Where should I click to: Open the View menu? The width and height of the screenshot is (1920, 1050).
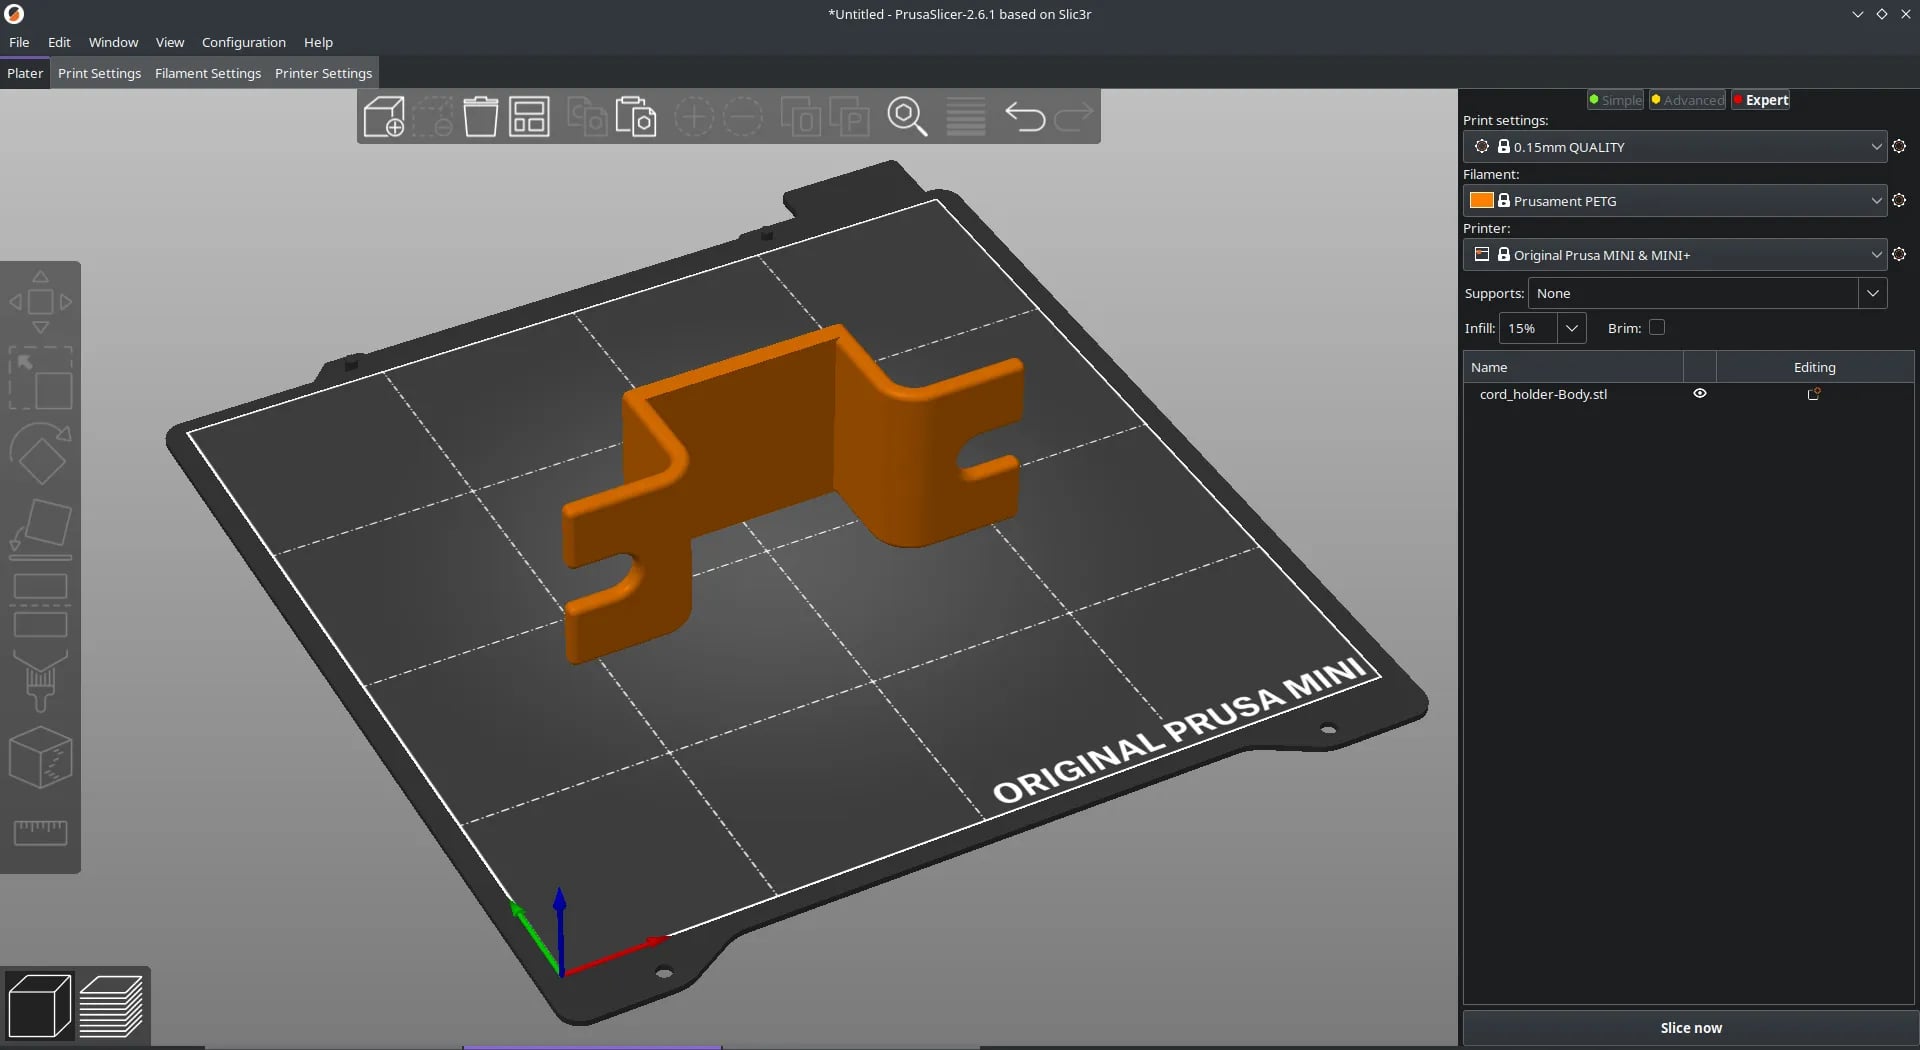170,42
